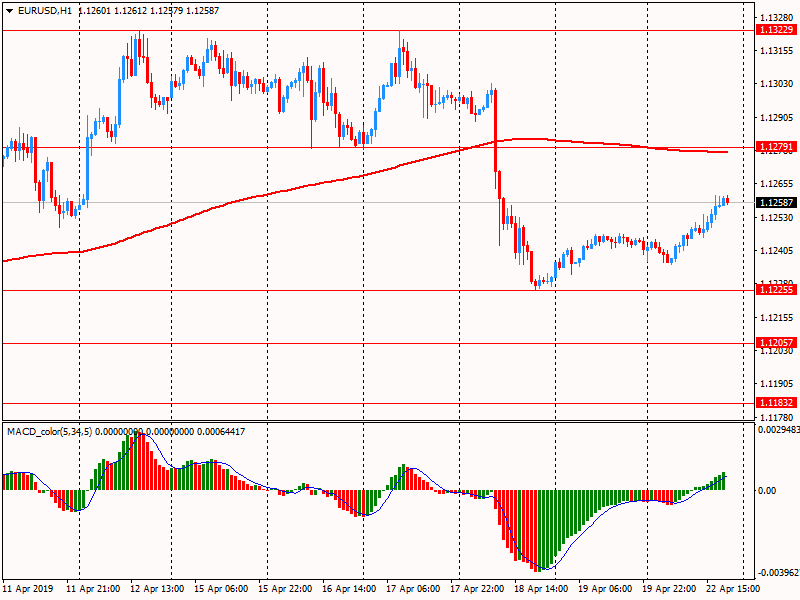Image resolution: width=800 pixels, height=600 pixels.
Task: Select the EURUSD,H1 chart title
Action: [x=44, y=11]
